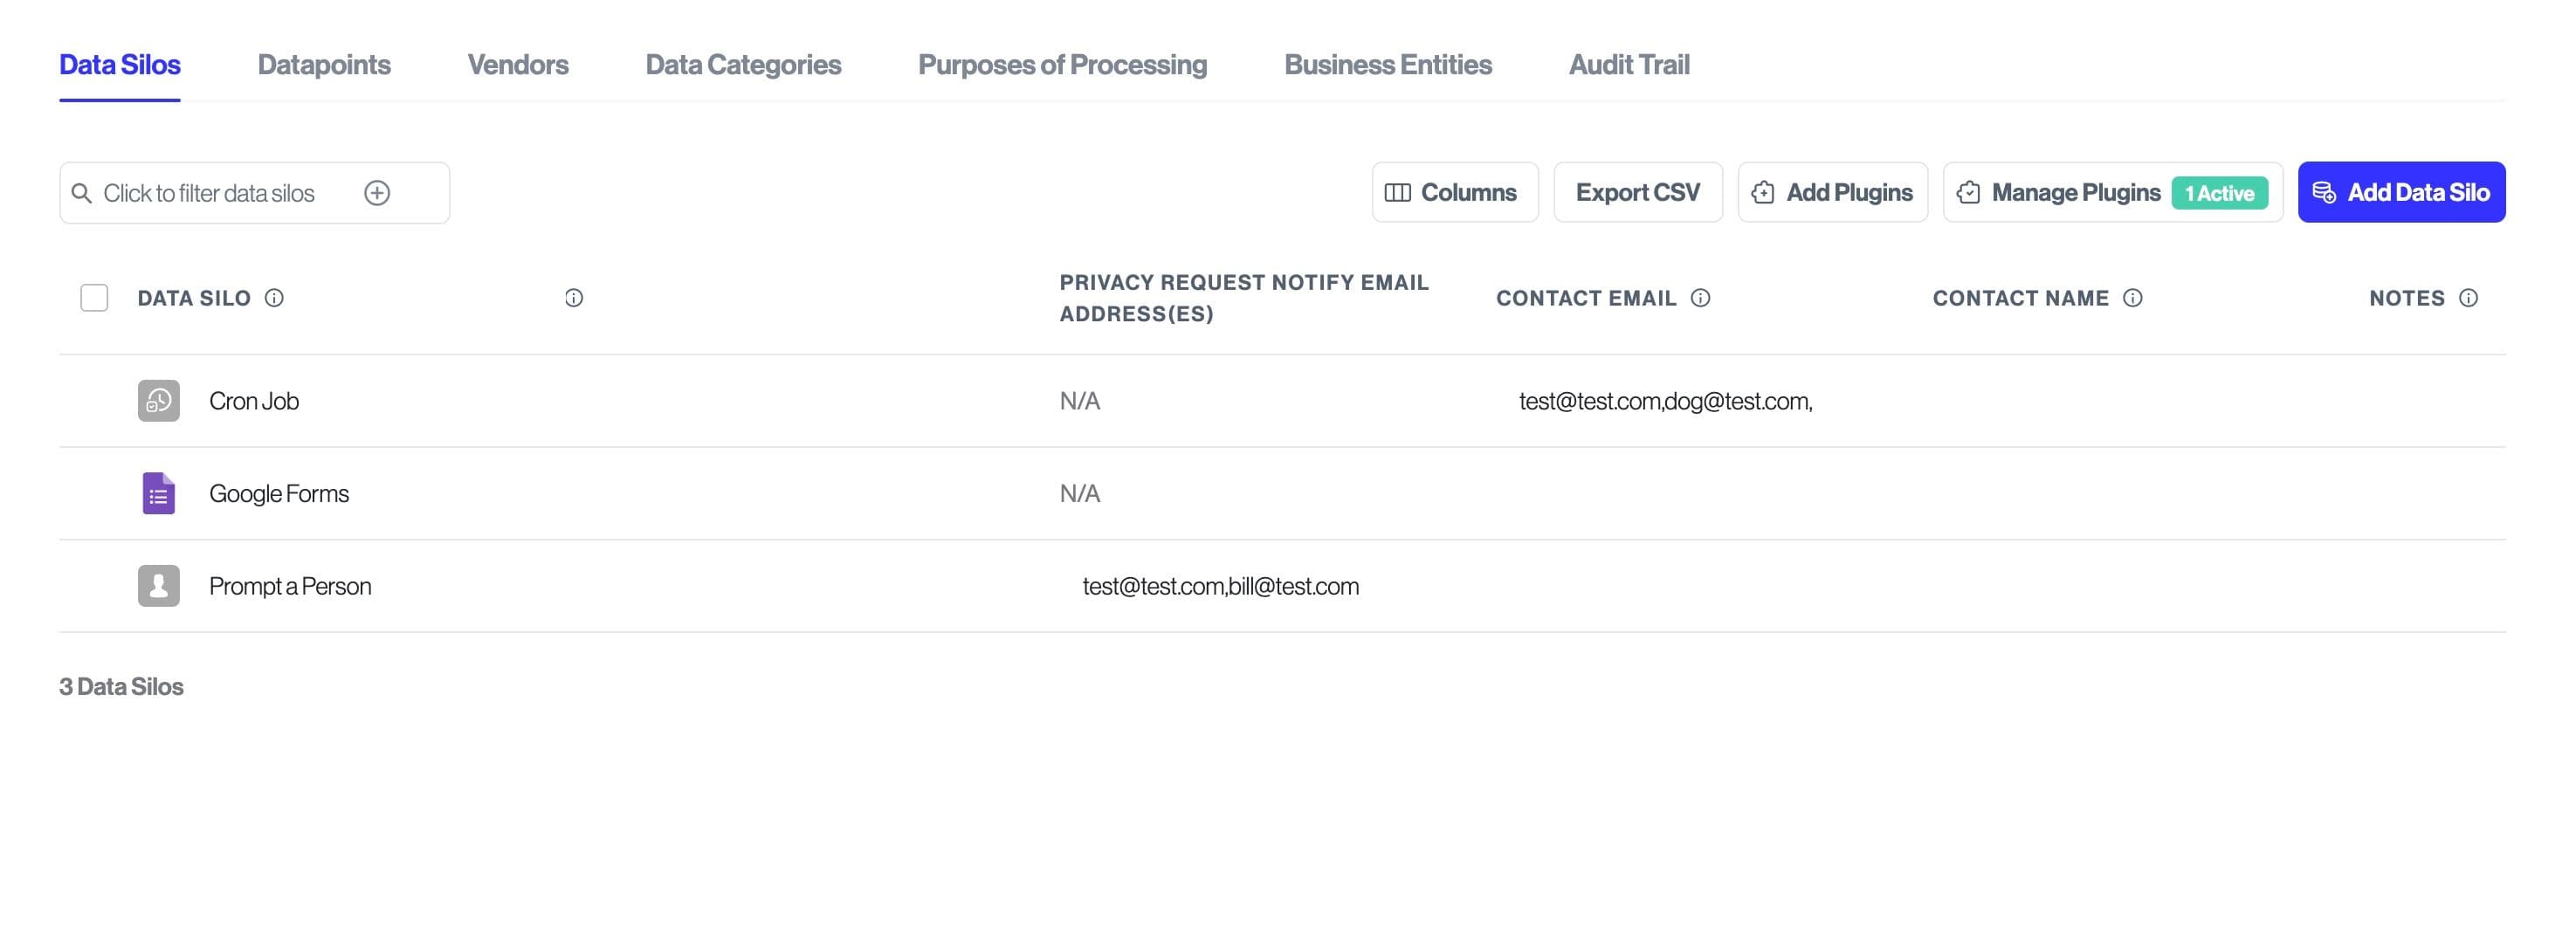Click the info icon of the unlabeled column
Image resolution: width=2576 pixels, height=929 pixels.
pos(574,298)
